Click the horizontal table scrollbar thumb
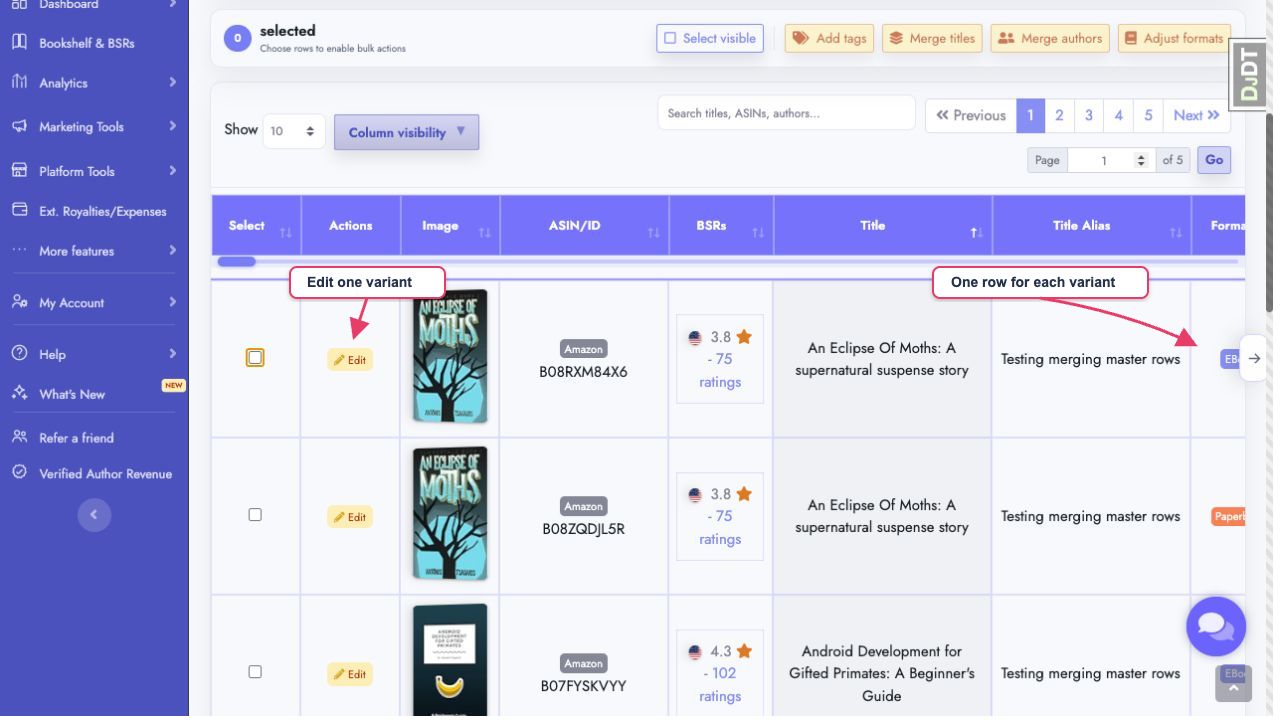The image size is (1280, 720). [237, 261]
